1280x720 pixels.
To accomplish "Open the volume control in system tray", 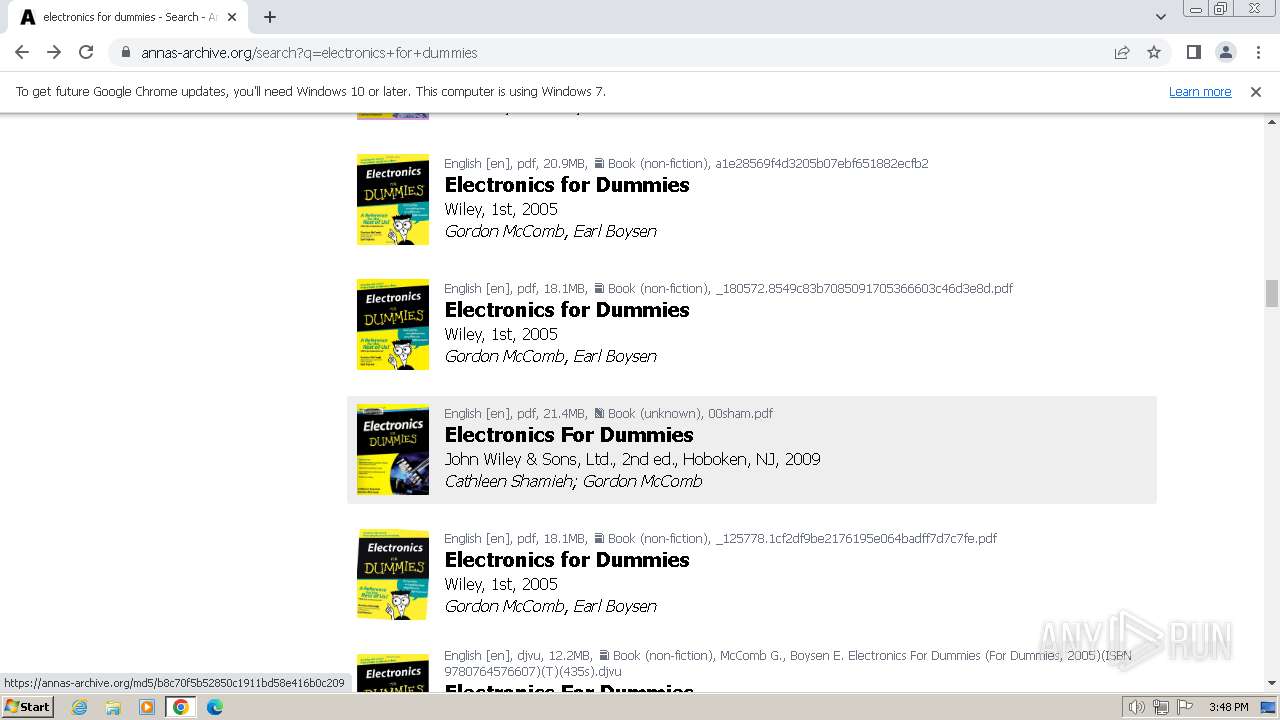I will tap(1137, 707).
